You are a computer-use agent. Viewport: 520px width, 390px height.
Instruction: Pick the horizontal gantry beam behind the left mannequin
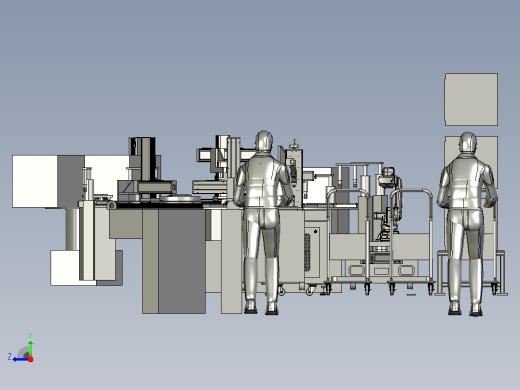(223, 155)
